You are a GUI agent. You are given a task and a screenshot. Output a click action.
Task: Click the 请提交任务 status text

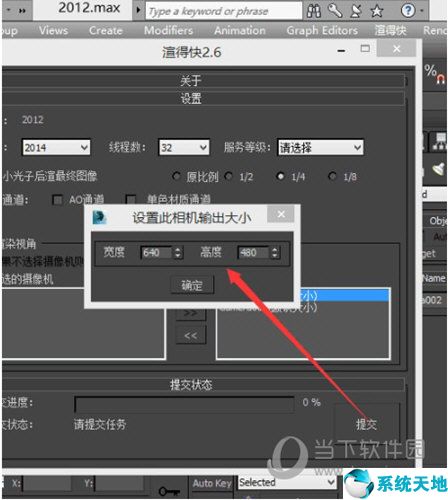pyautogui.click(x=100, y=424)
